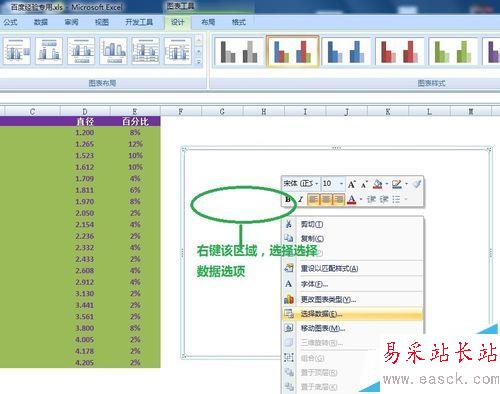Click the Shape Fill paint bucket icon

coord(377,184)
